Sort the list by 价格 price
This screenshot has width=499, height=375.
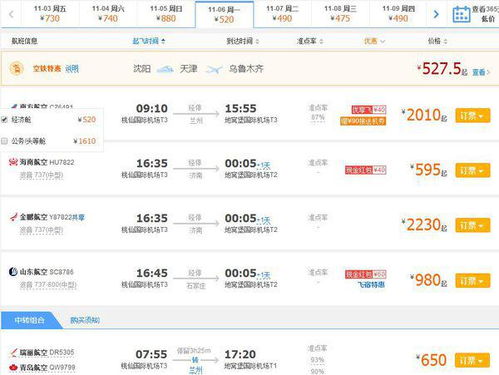pos(437,41)
